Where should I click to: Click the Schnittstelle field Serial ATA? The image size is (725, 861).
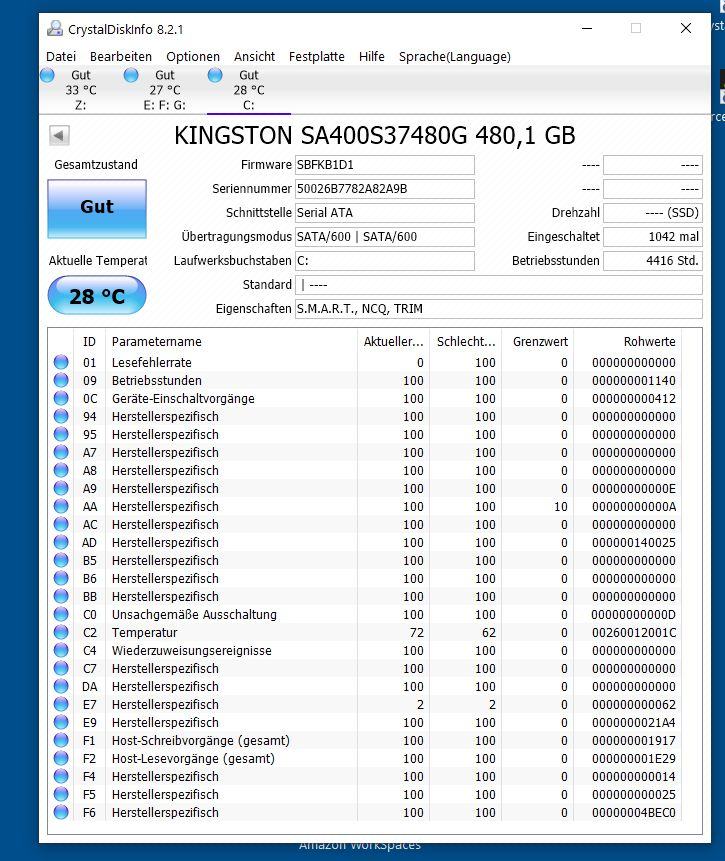coord(384,213)
